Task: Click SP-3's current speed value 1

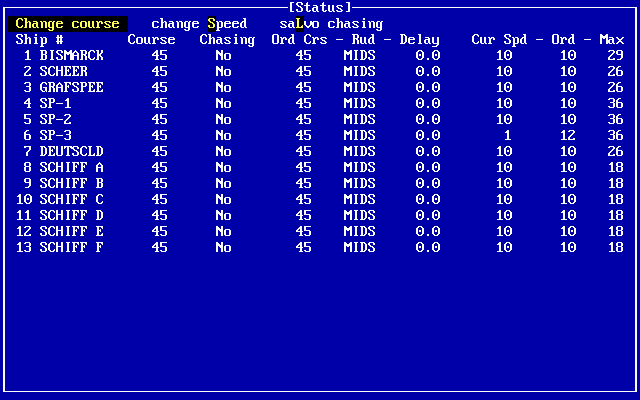Action: [507, 135]
